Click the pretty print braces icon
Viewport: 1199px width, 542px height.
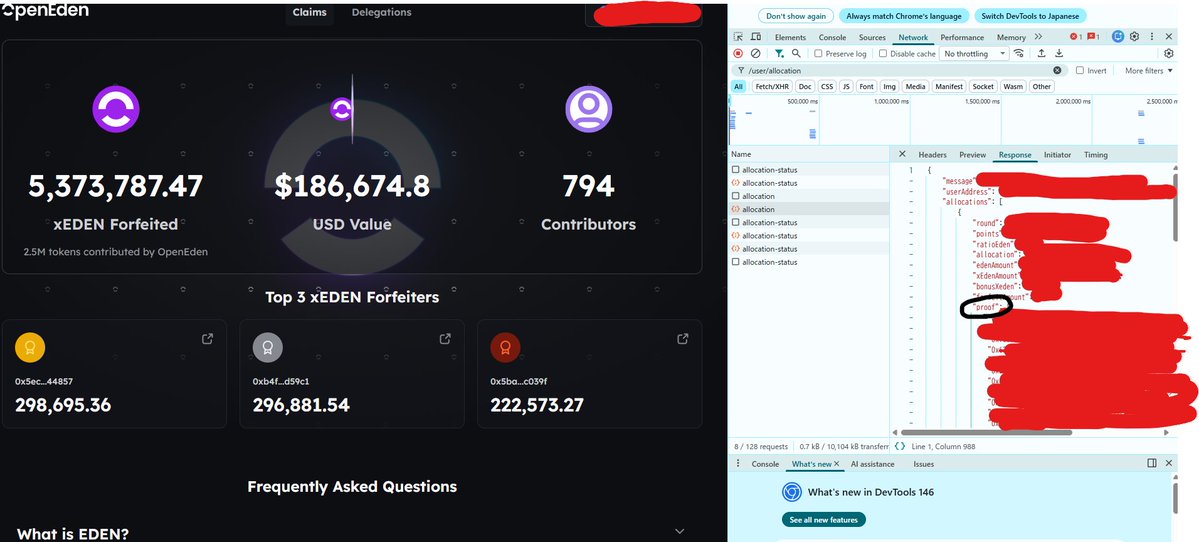[x=900, y=446]
